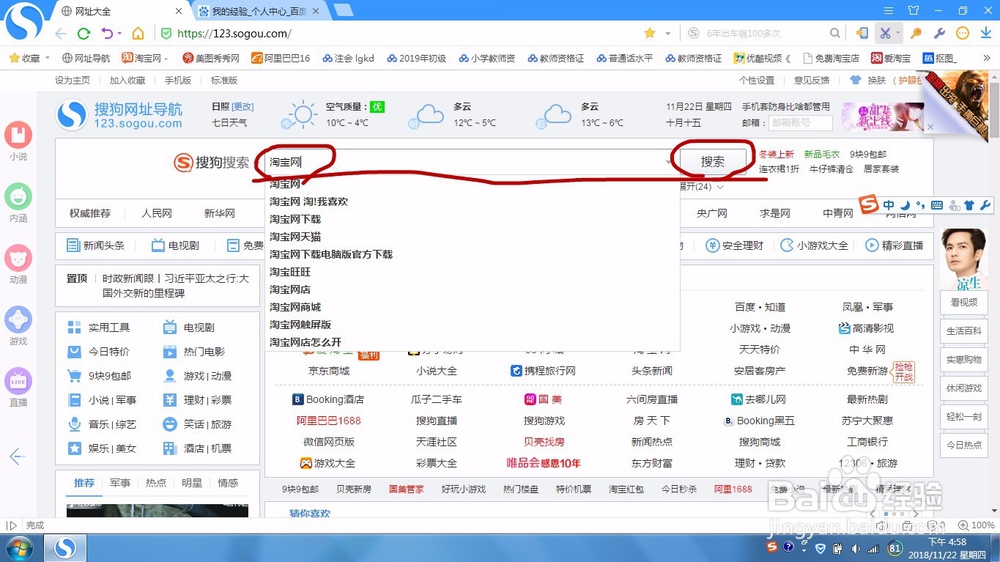Screen dimensions: 1000x562
Task: Open the 游戏 sidebar icon
Action: click(18, 320)
